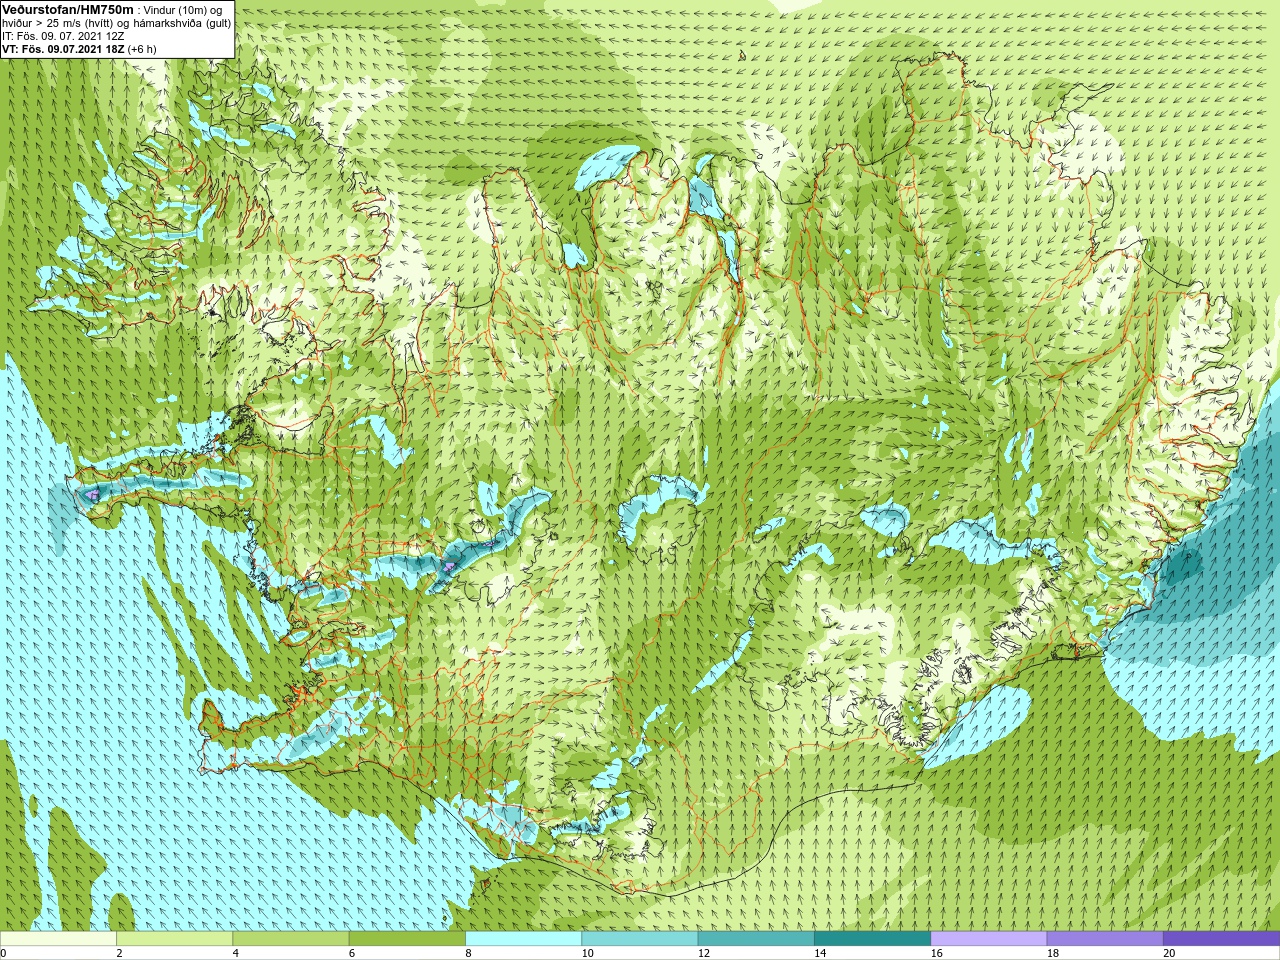Viewport: 1280px width, 960px height.
Task: Click the legend scale value '20'
Action: coord(1169,953)
